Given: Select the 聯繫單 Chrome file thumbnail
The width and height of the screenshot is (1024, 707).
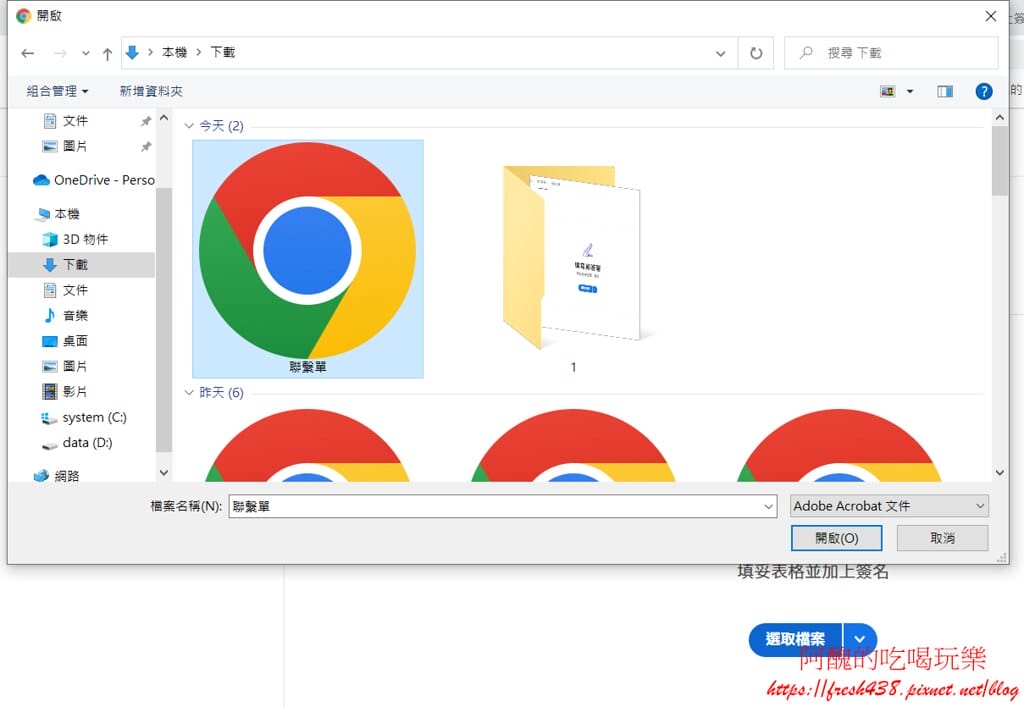Looking at the screenshot, I should tap(308, 251).
